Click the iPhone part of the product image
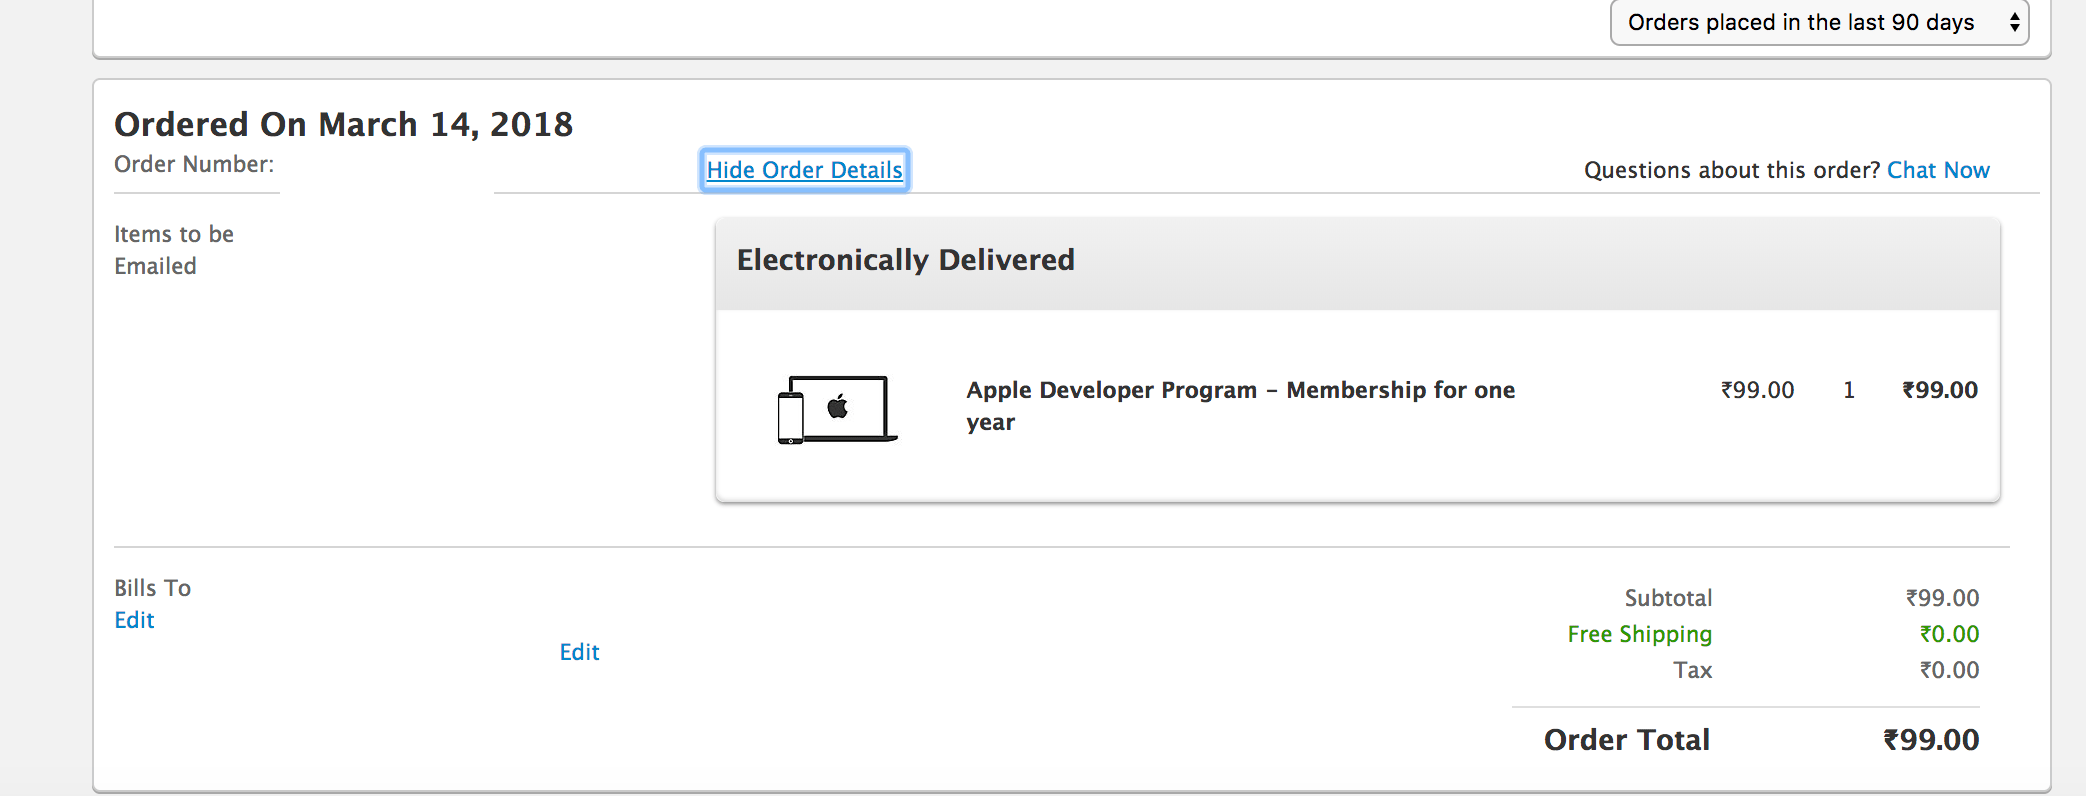Image resolution: width=2086 pixels, height=796 pixels. [789, 420]
